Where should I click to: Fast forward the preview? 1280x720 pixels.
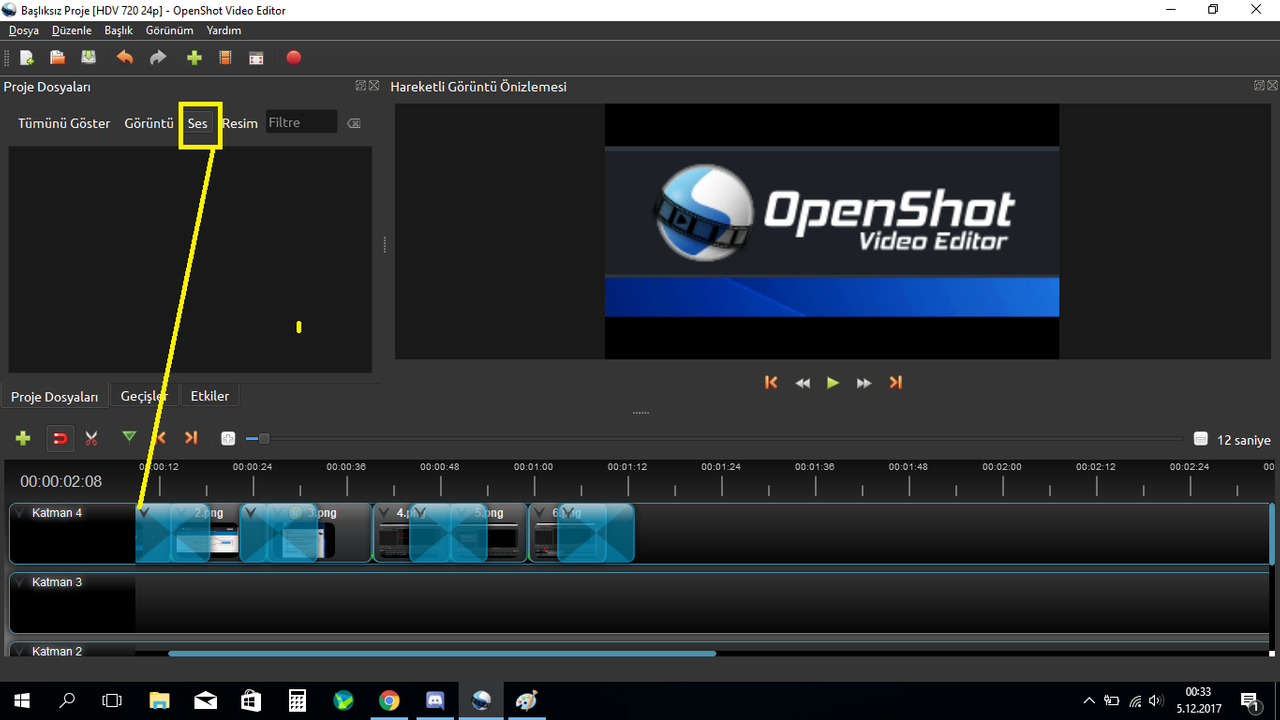click(864, 383)
